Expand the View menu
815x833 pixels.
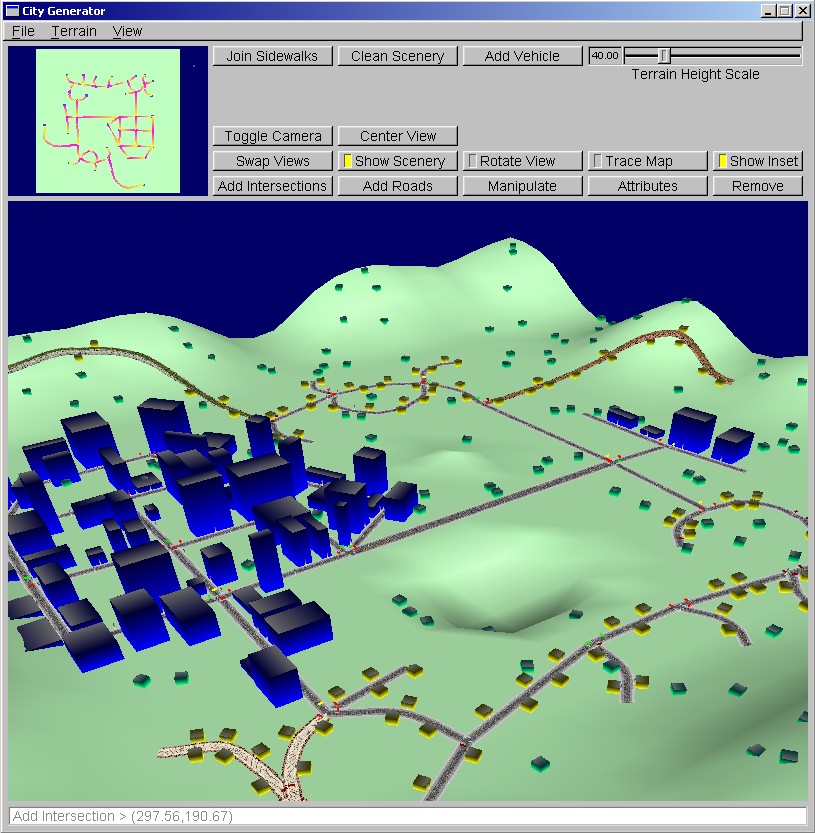click(127, 31)
